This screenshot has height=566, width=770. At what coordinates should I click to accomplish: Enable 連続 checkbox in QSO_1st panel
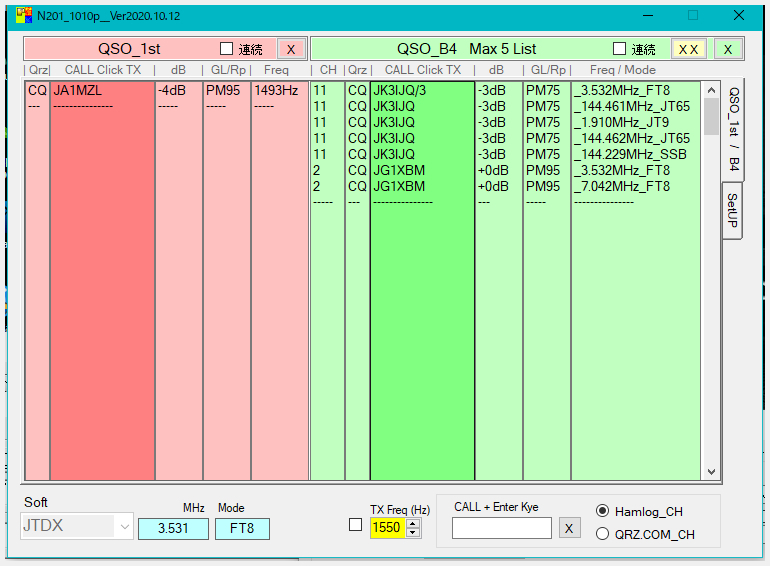click(x=226, y=49)
